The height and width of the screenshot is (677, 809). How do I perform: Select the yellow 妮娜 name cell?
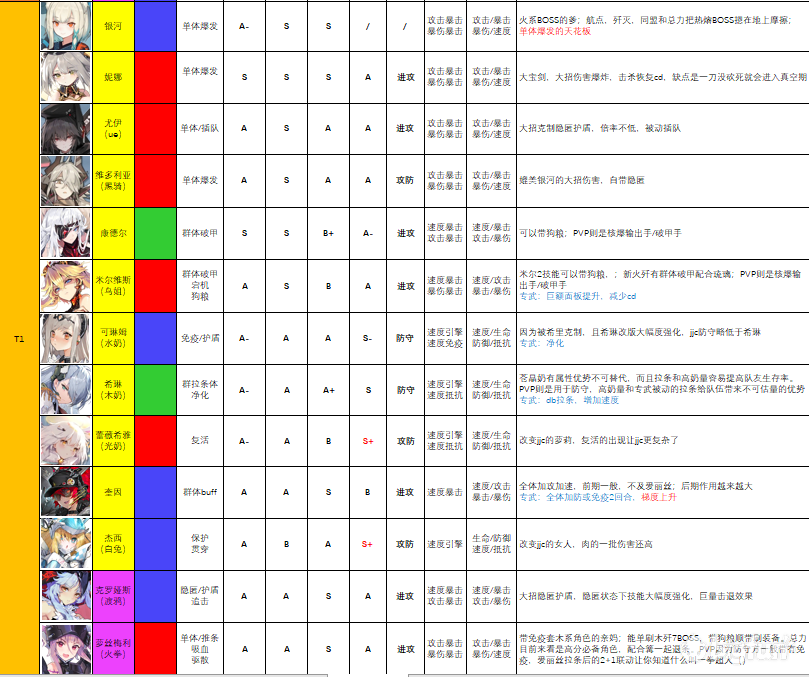(113, 77)
